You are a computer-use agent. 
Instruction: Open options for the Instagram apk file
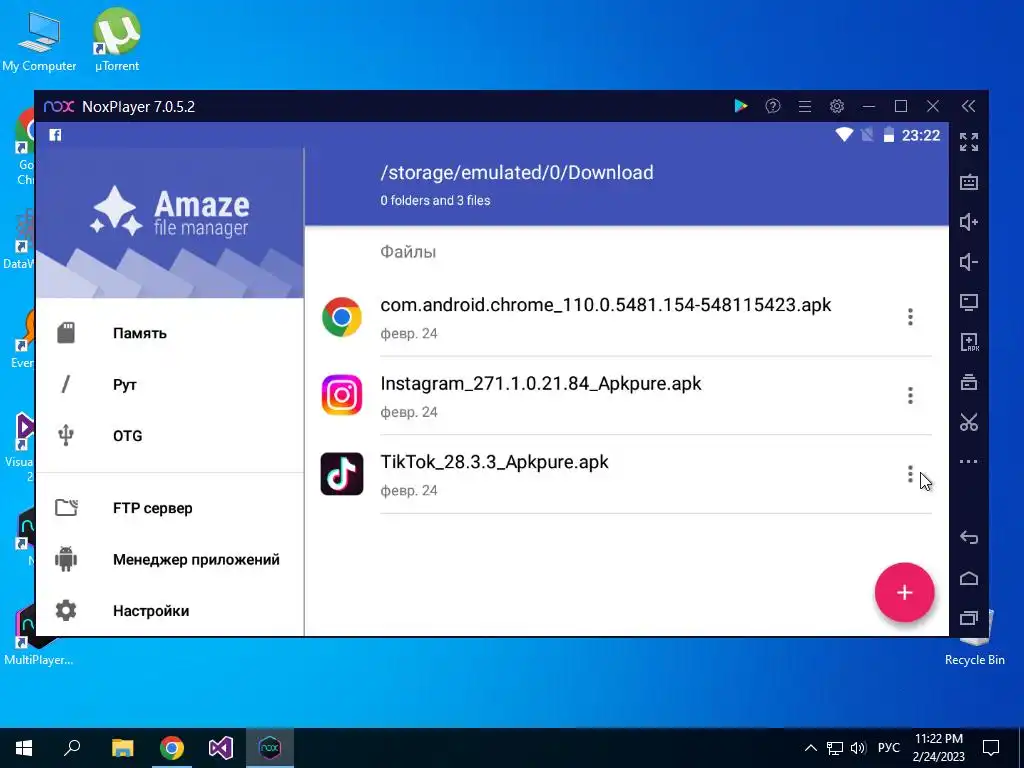point(910,395)
